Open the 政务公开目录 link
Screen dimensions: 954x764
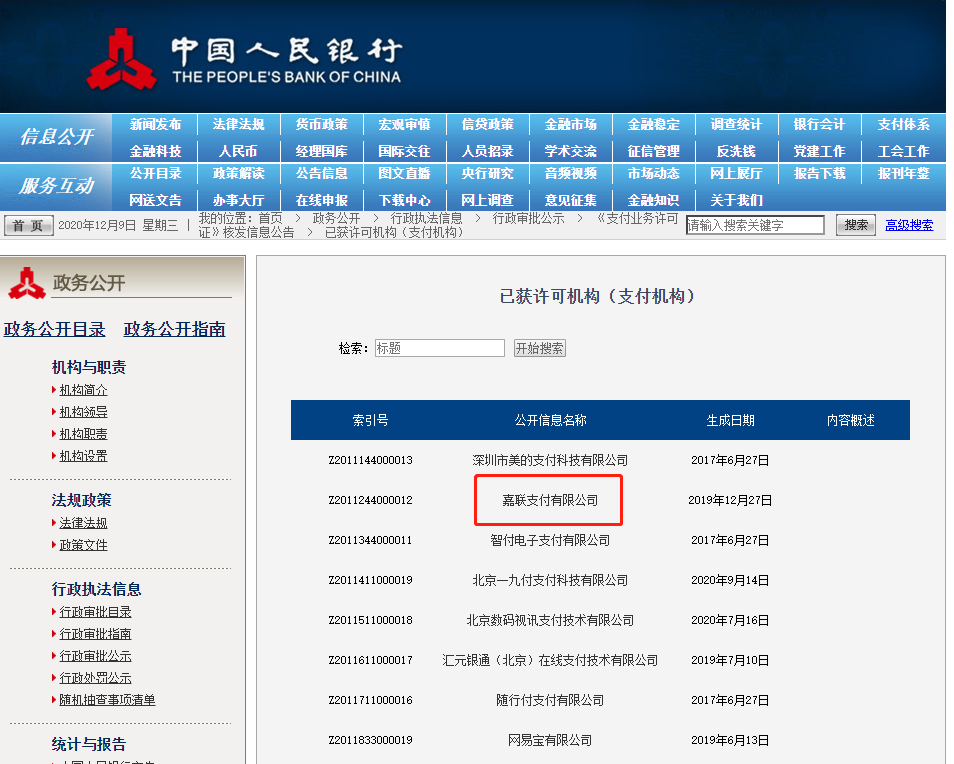coord(54,329)
